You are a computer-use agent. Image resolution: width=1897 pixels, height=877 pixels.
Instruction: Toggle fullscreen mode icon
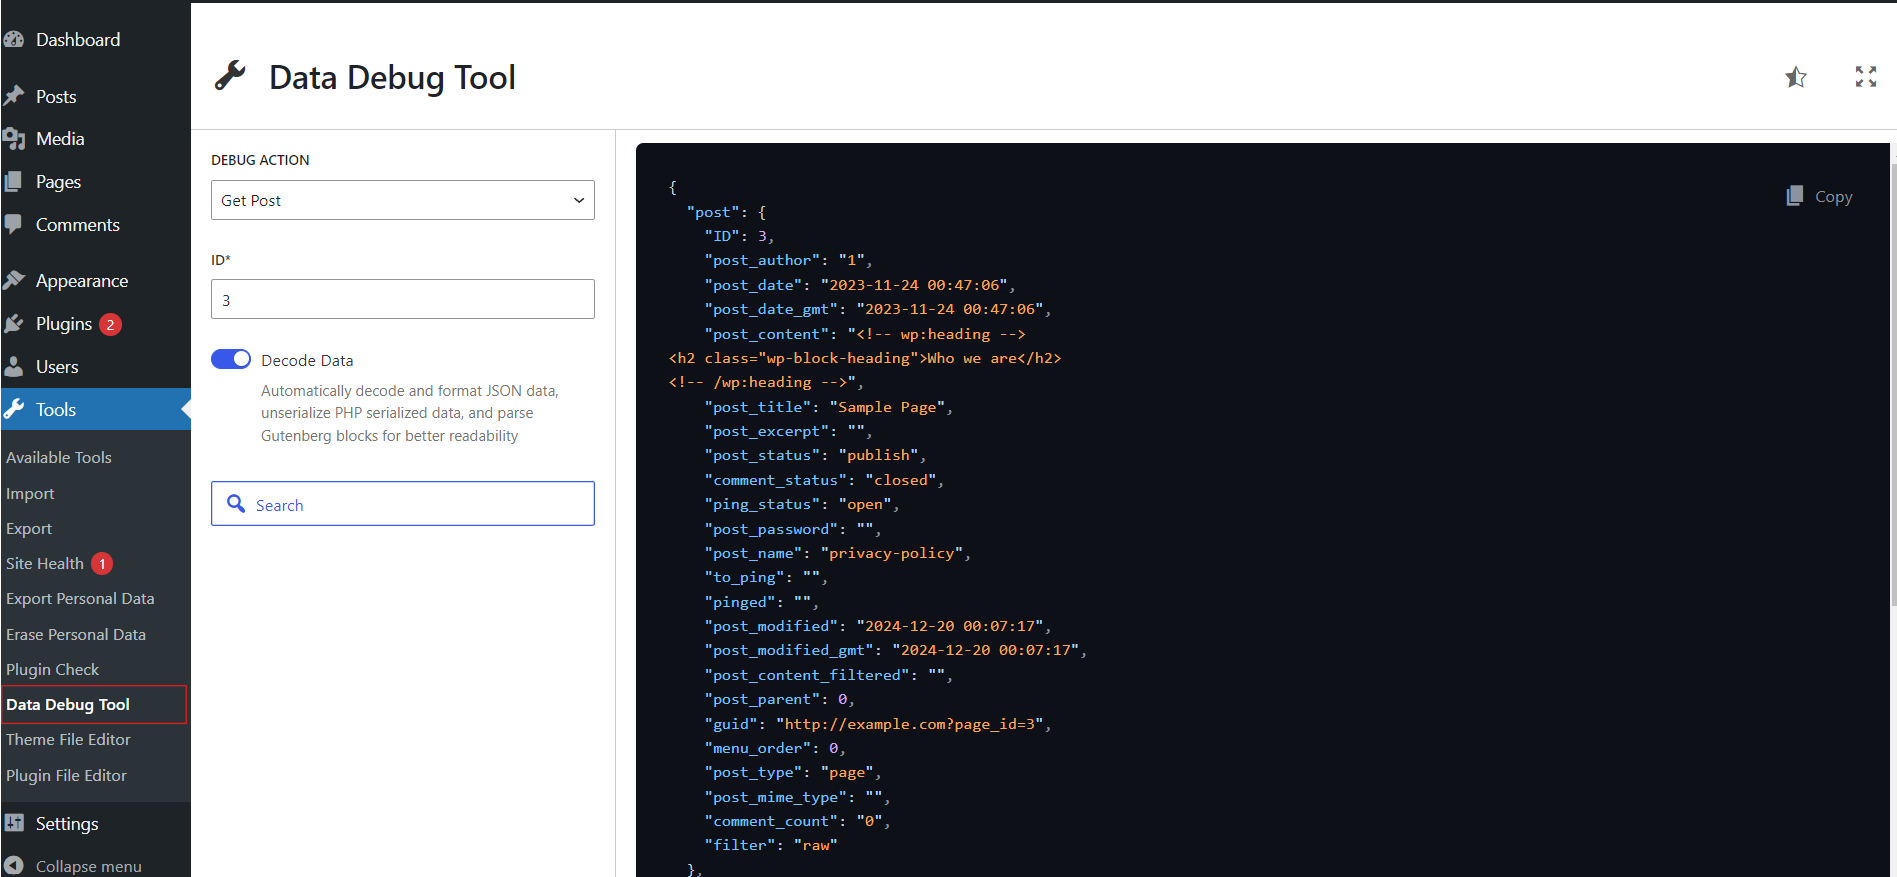(x=1865, y=77)
